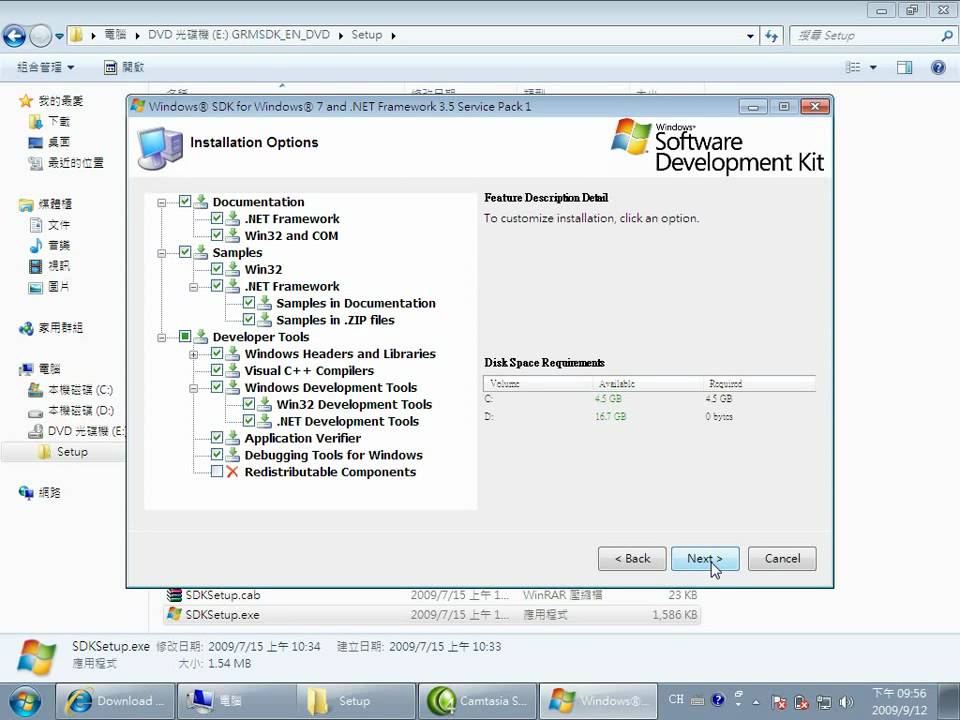Select Windows Development Tools tree label

(x=331, y=388)
